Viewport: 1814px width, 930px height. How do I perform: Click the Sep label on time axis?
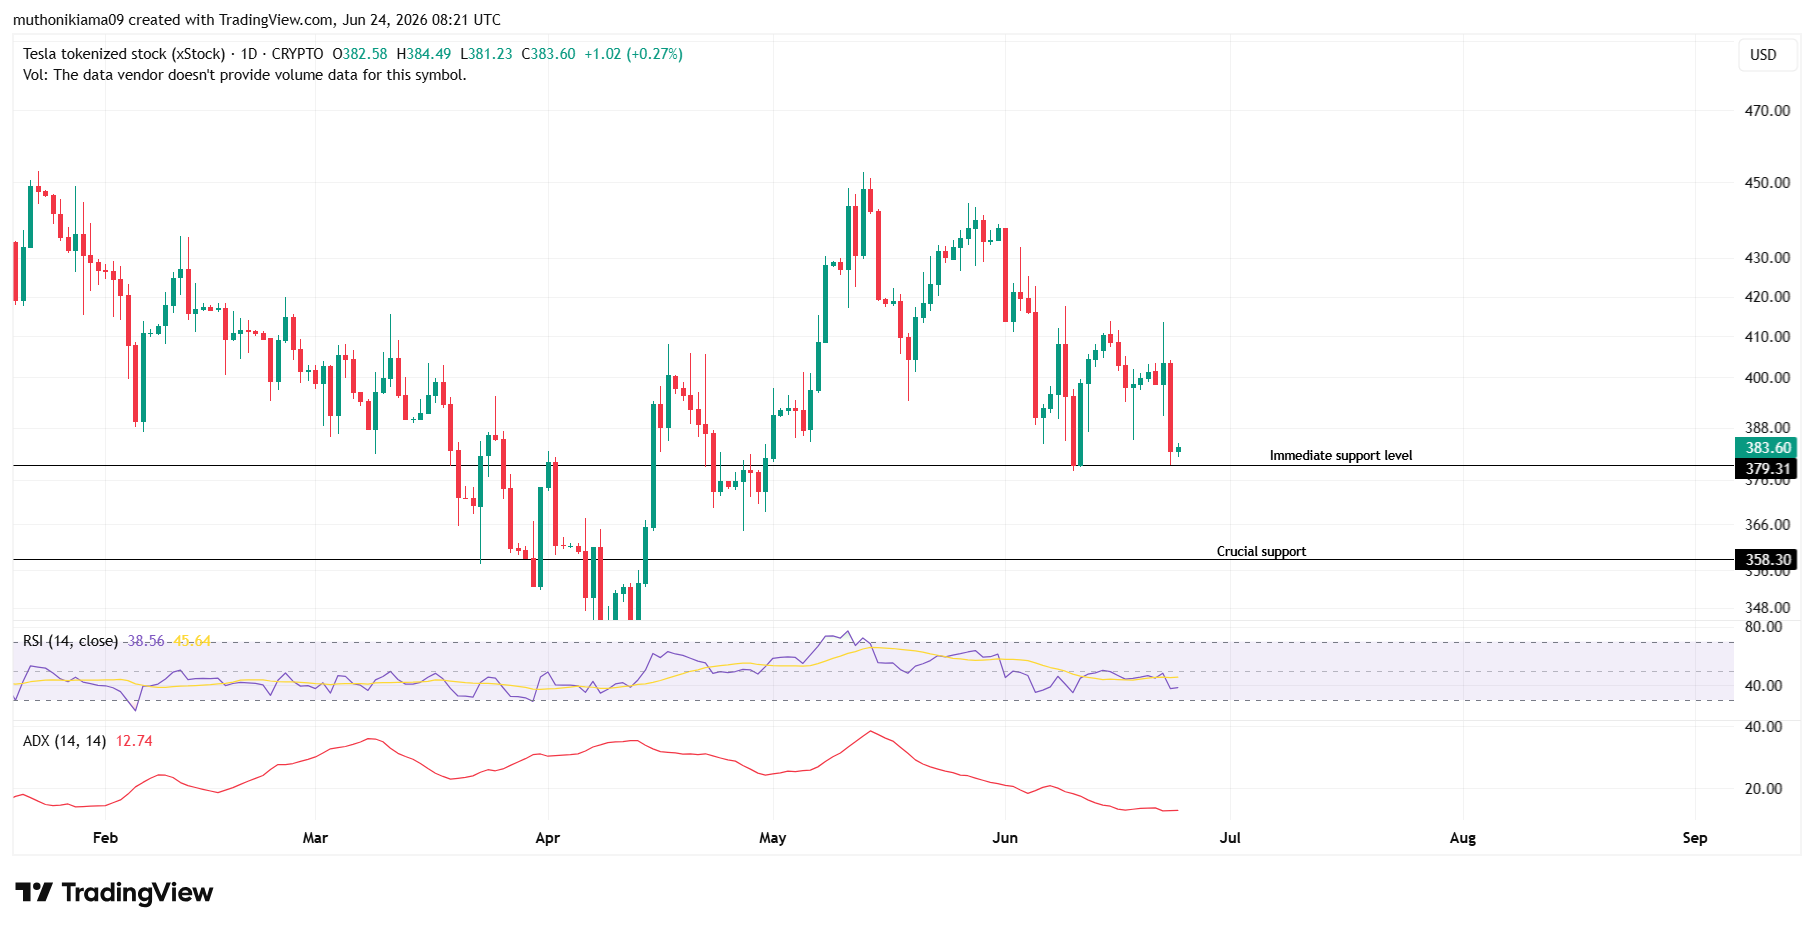click(x=1694, y=838)
